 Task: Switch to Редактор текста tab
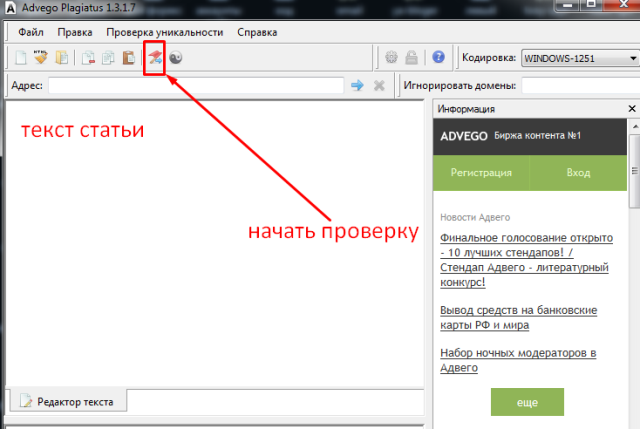[68, 402]
